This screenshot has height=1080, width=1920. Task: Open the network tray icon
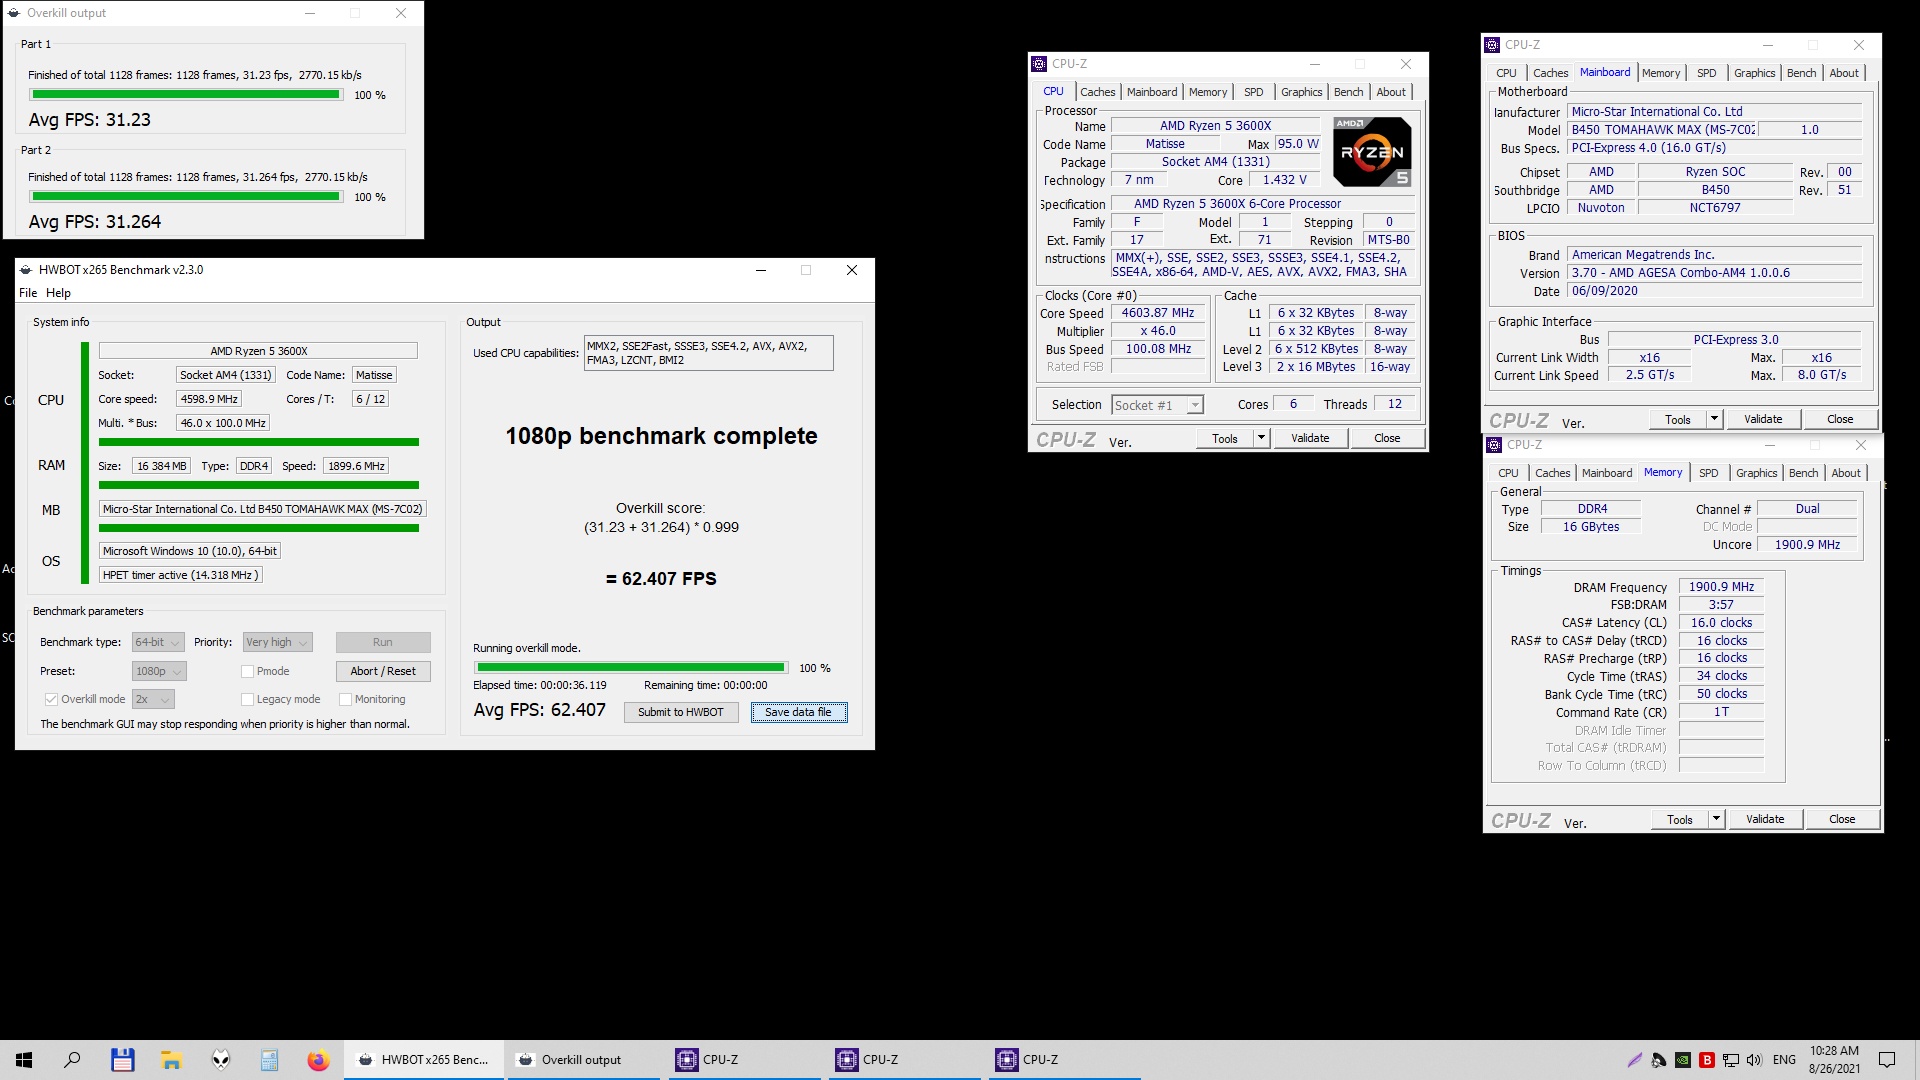click(1731, 1060)
